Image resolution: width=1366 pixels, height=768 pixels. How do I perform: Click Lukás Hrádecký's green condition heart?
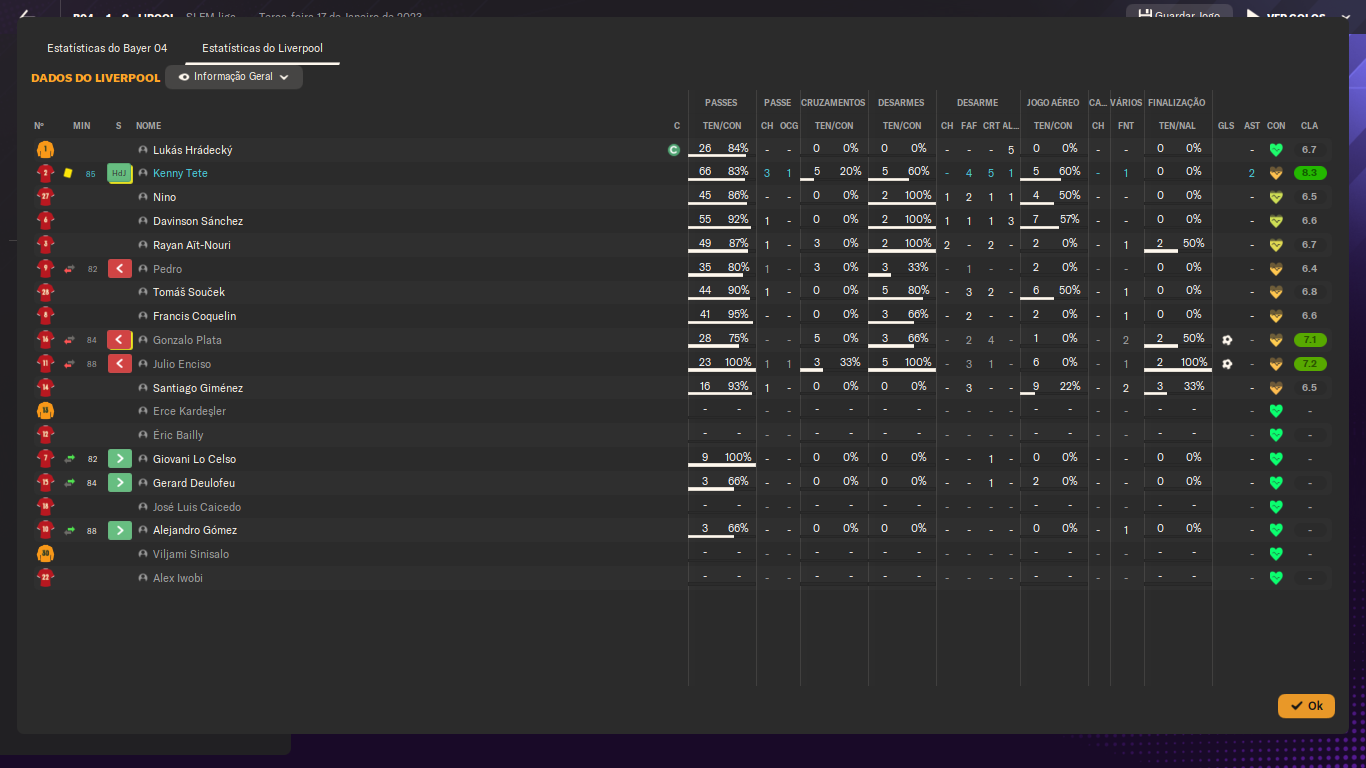pos(1276,150)
